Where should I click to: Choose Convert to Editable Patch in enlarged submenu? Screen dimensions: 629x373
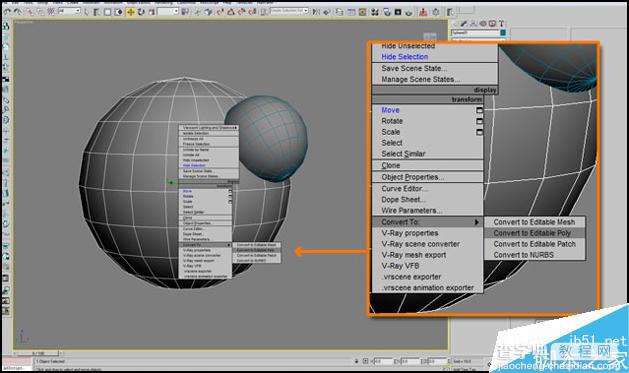[x=534, y=244]
